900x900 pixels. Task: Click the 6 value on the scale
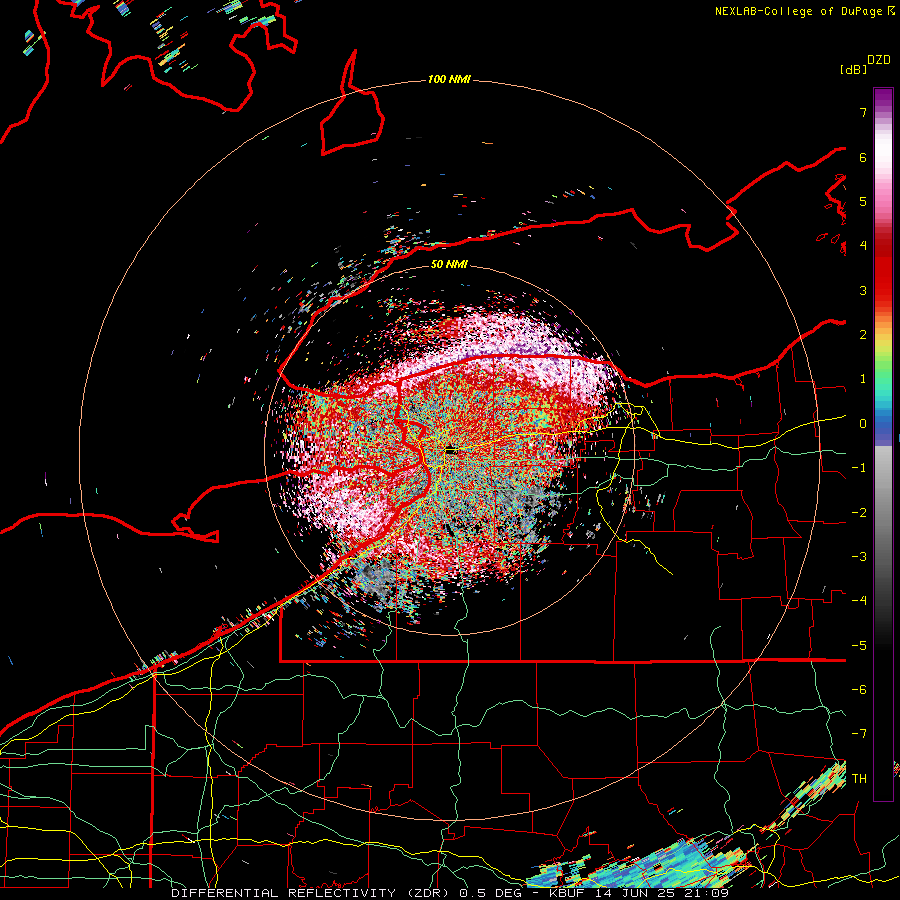863,157
